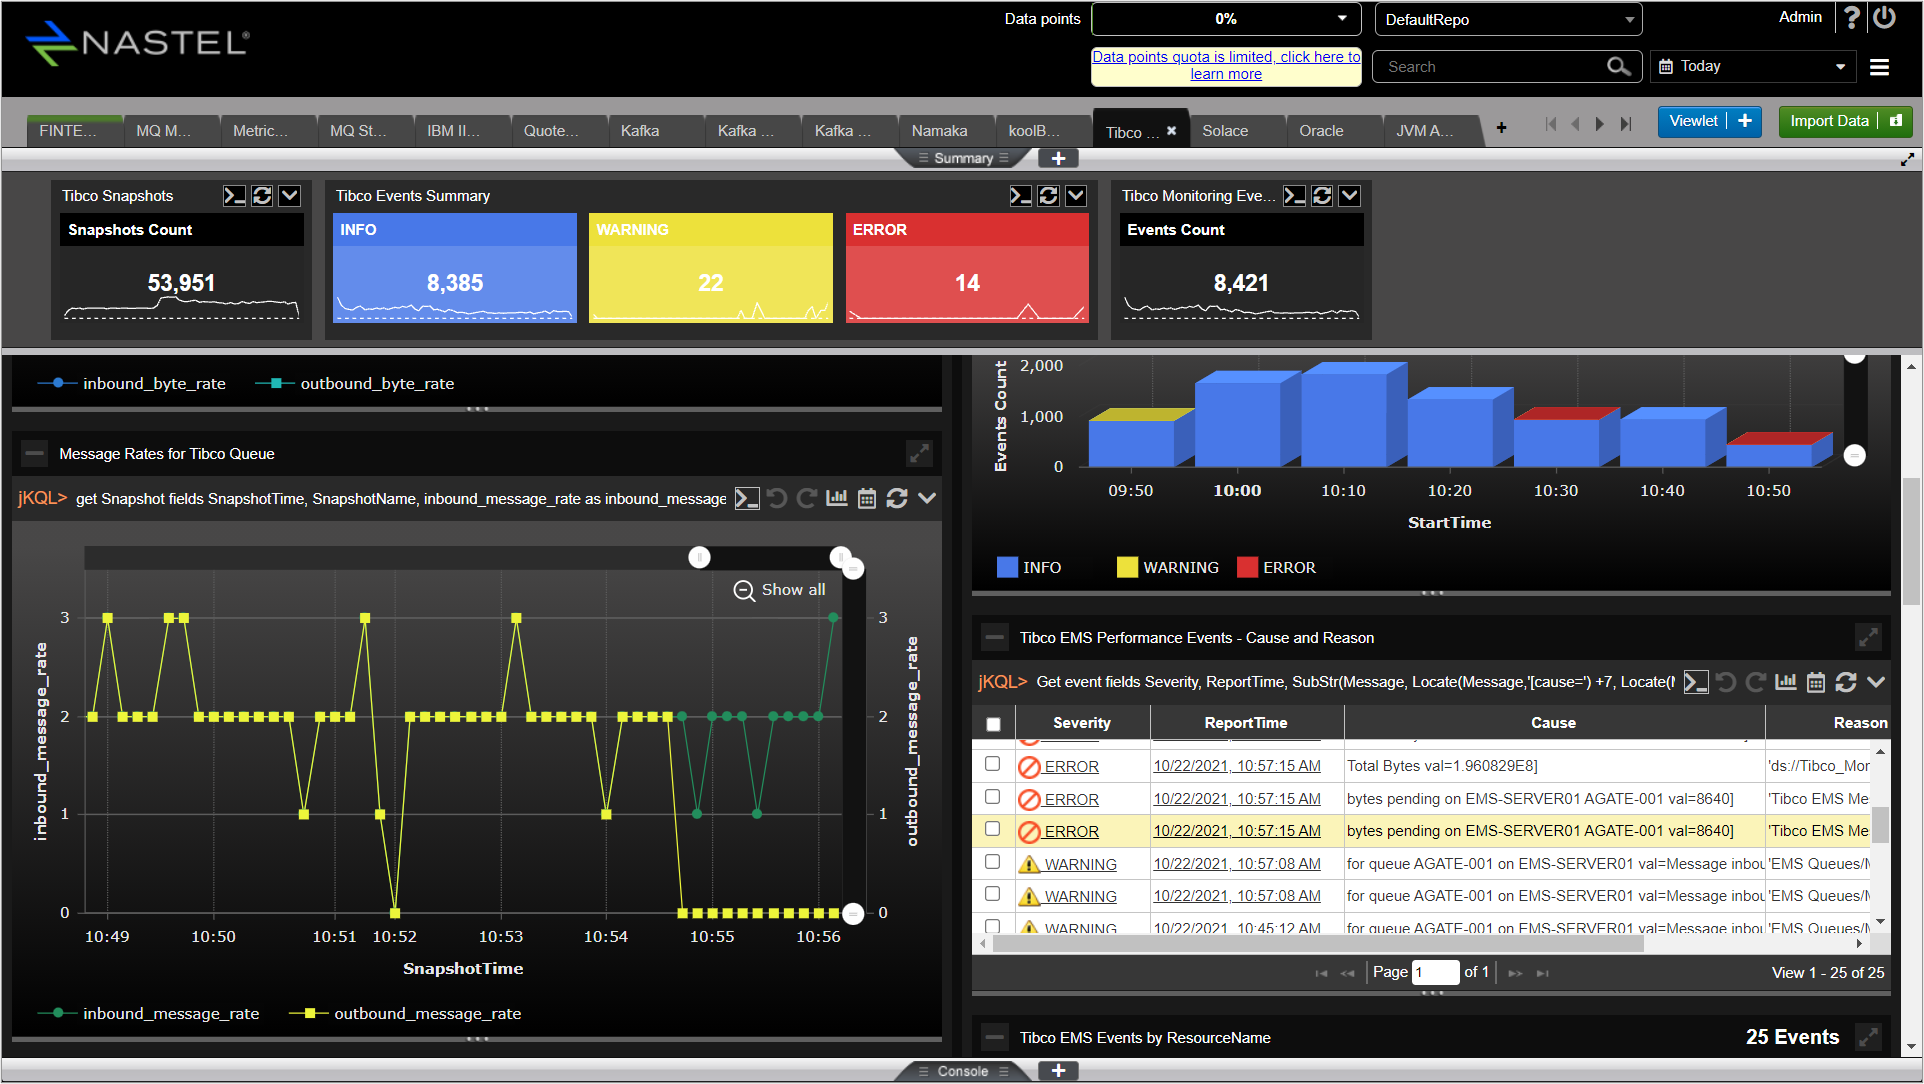Expand Tibco Events Summary options chevron

point(1076,196)
